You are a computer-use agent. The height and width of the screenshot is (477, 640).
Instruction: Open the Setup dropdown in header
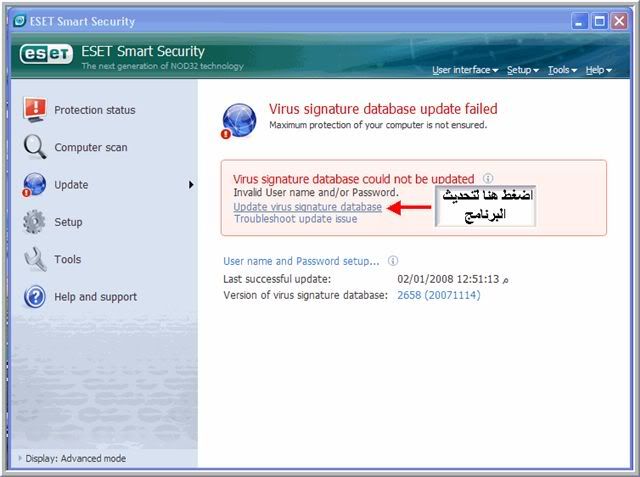click(522, 70)
